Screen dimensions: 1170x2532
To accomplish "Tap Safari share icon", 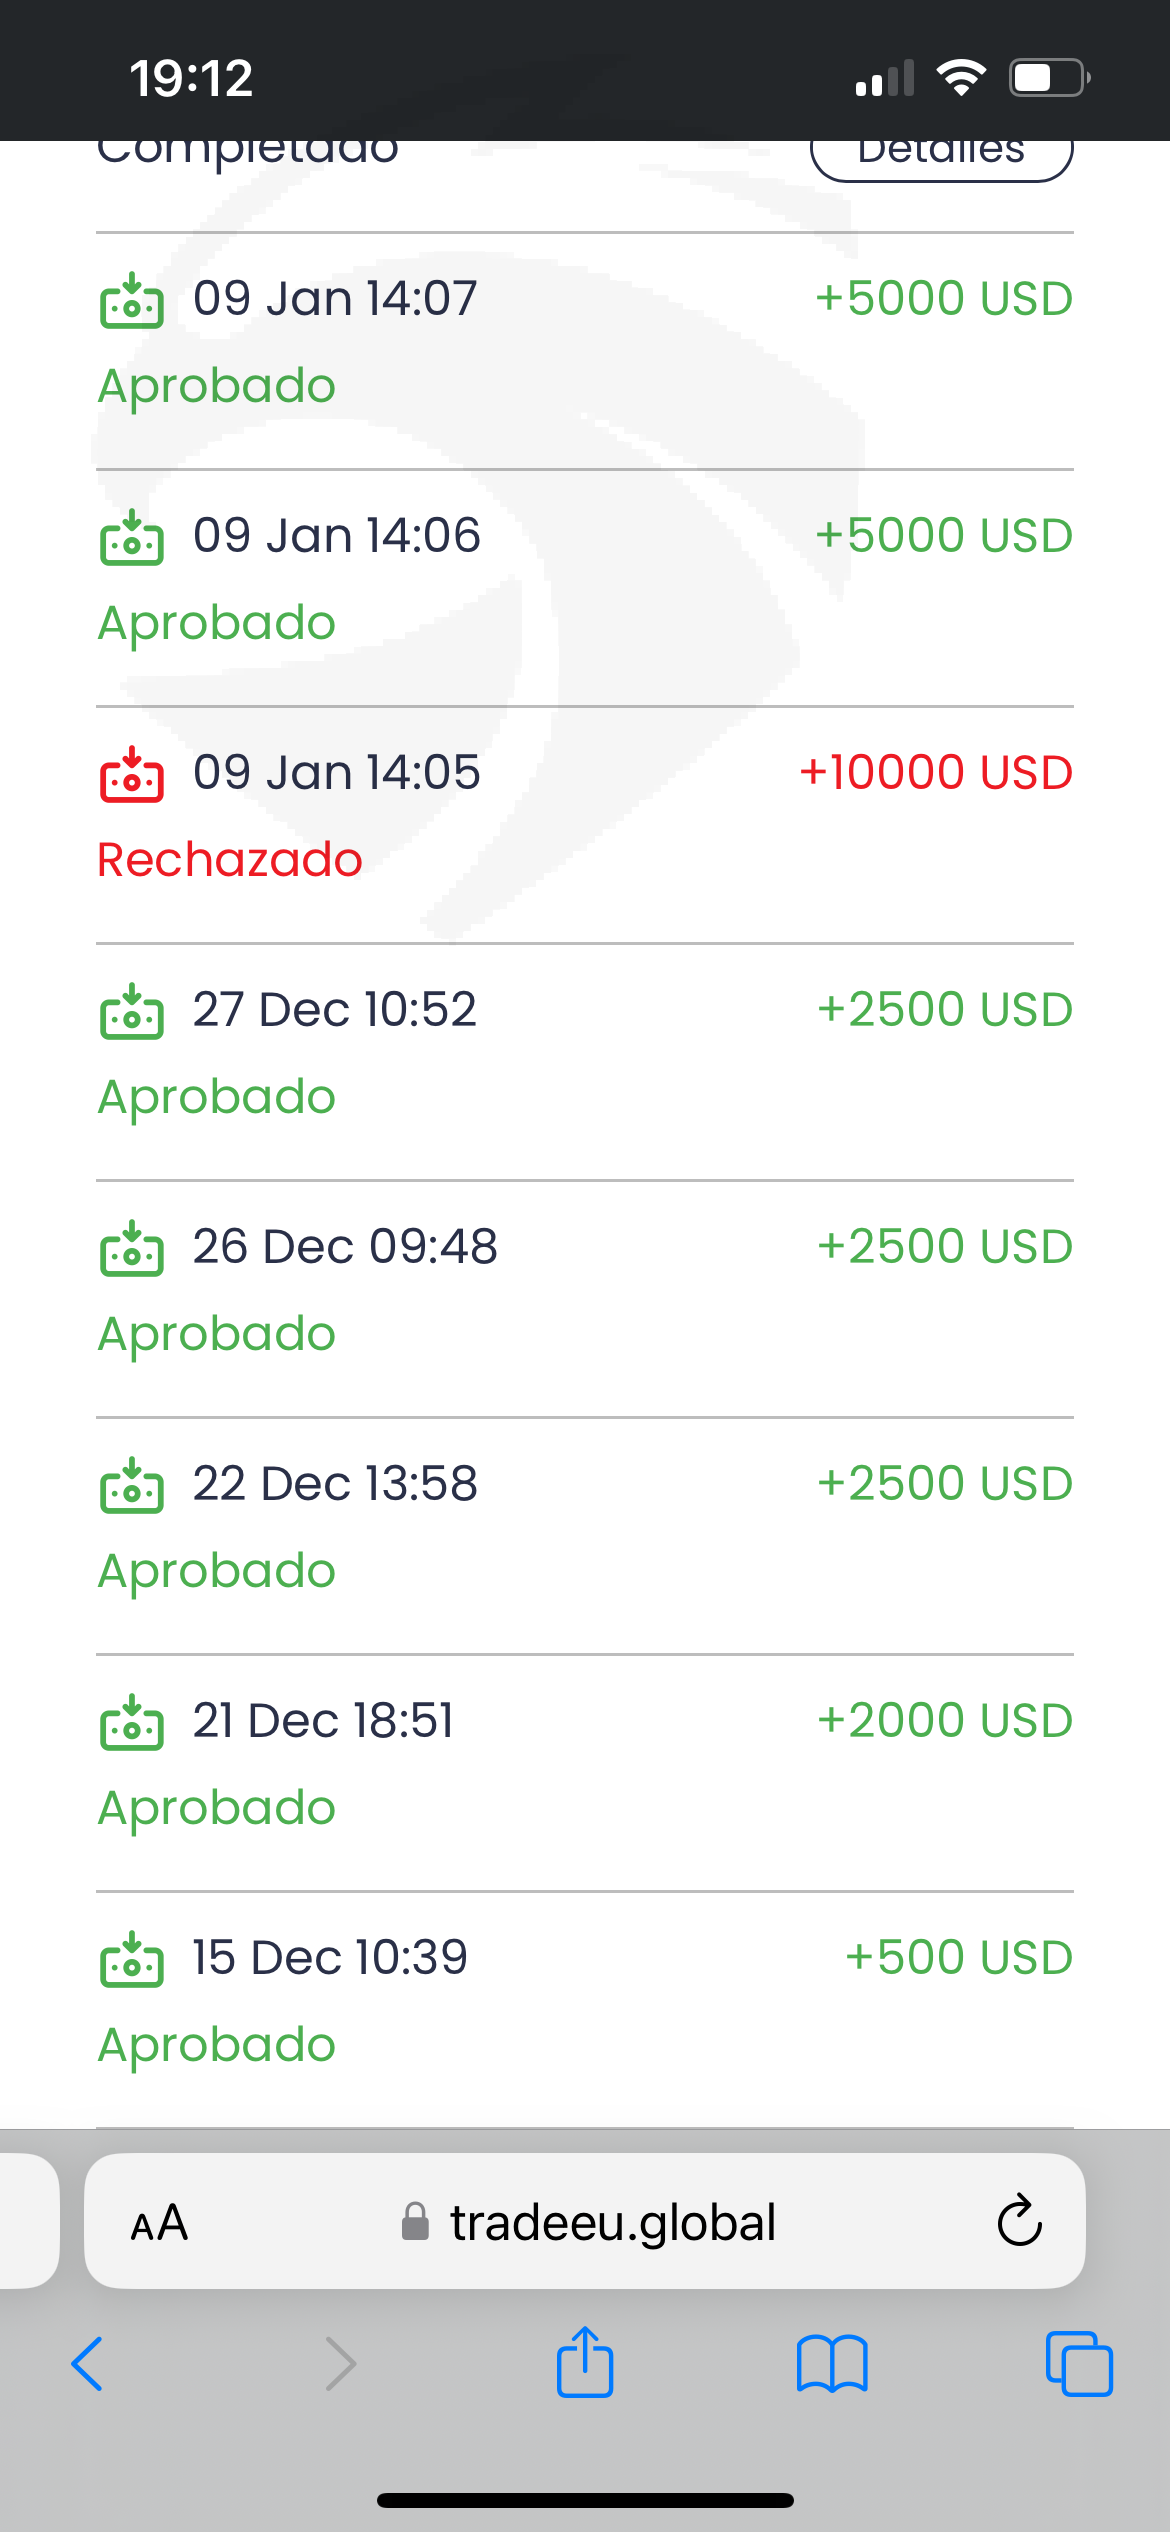I will coord(585,2364).
